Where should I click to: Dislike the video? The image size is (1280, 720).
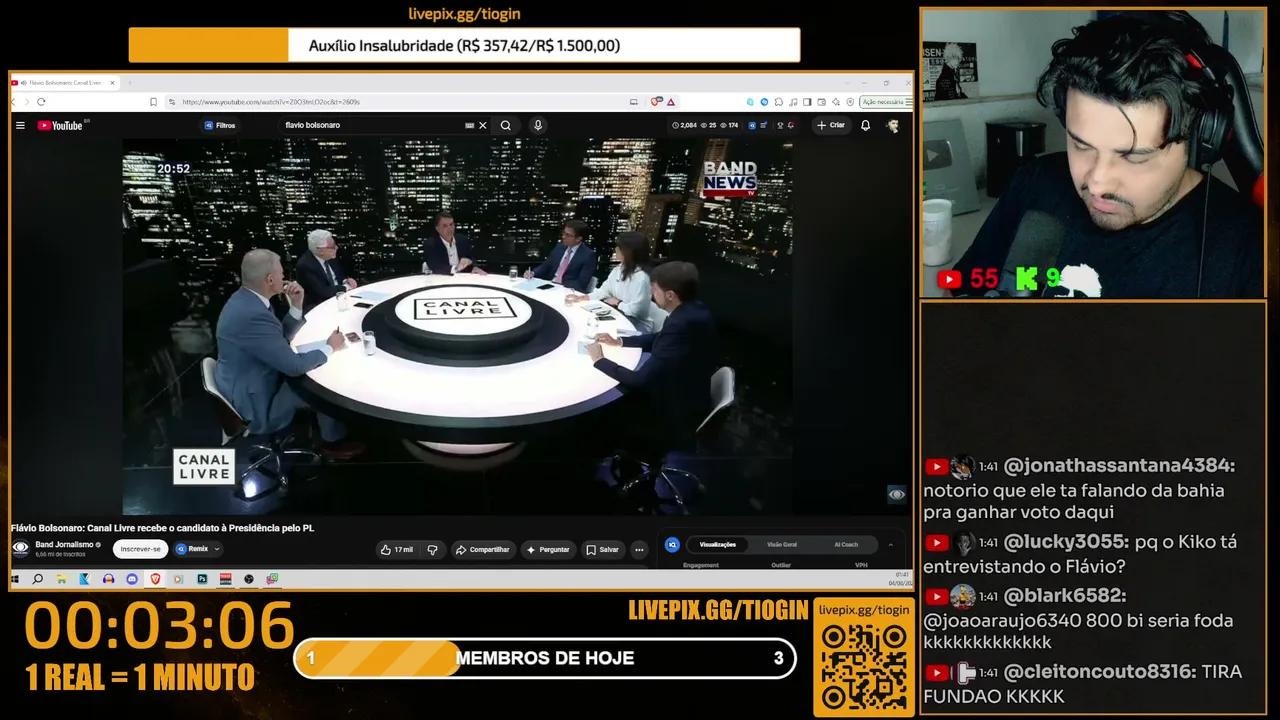[x=432, y=549]
